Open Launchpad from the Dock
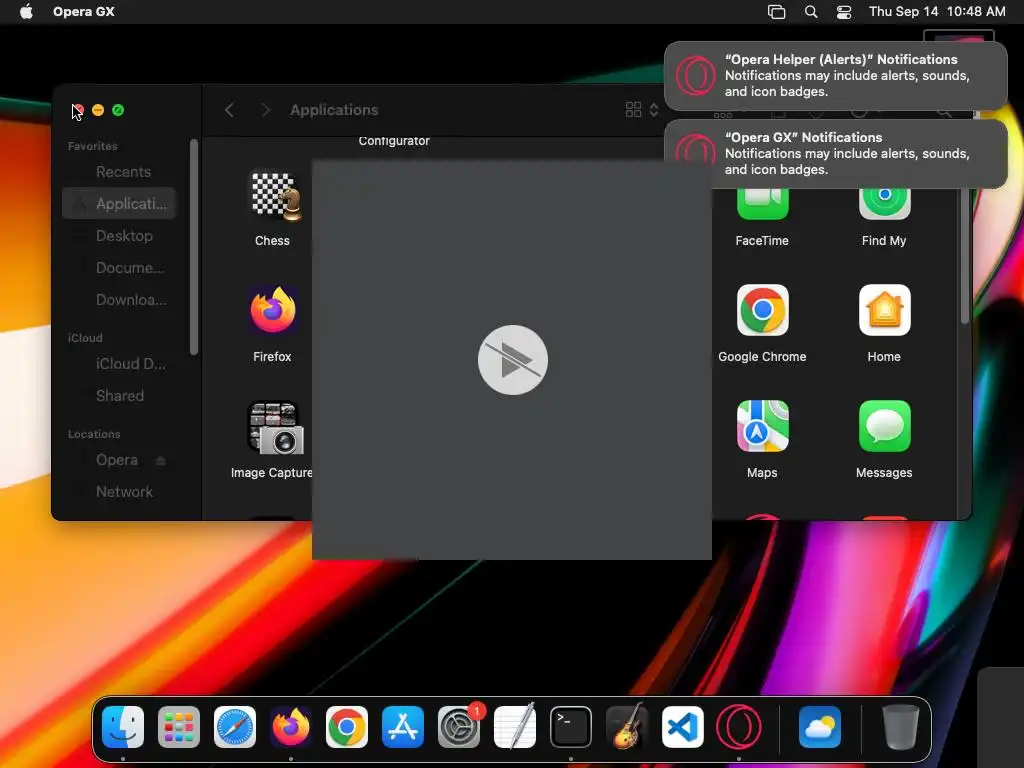The height and width of the screenshot is (768, 1024). 179,726
